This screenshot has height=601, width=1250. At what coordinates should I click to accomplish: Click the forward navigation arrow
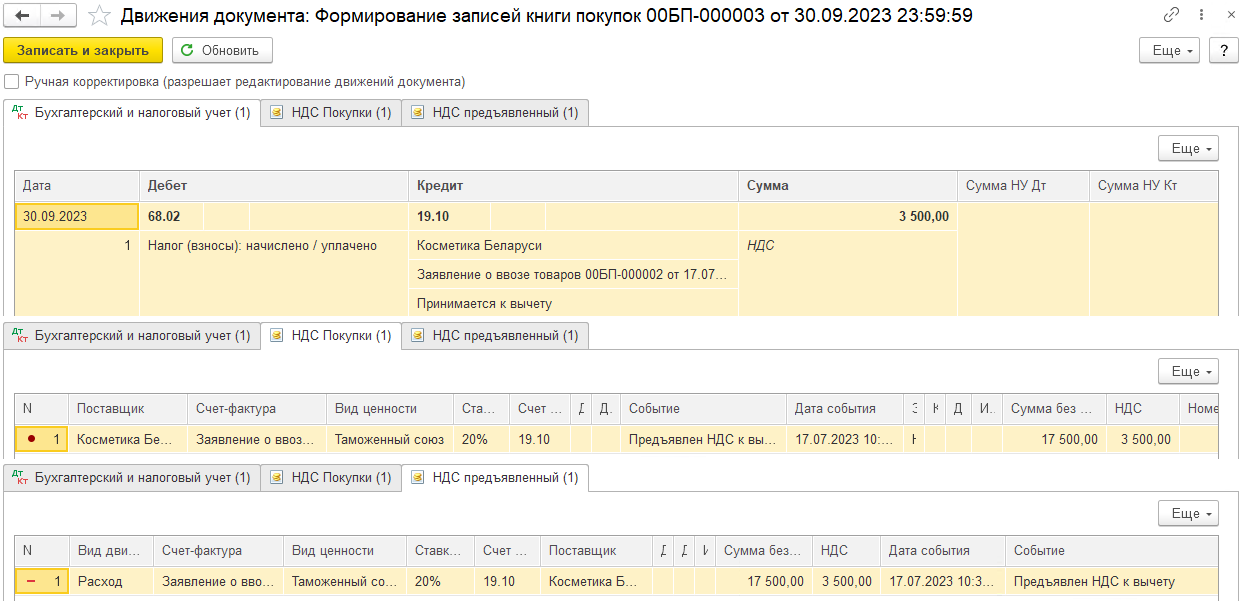pyautogui.click(x=58, y=16)
